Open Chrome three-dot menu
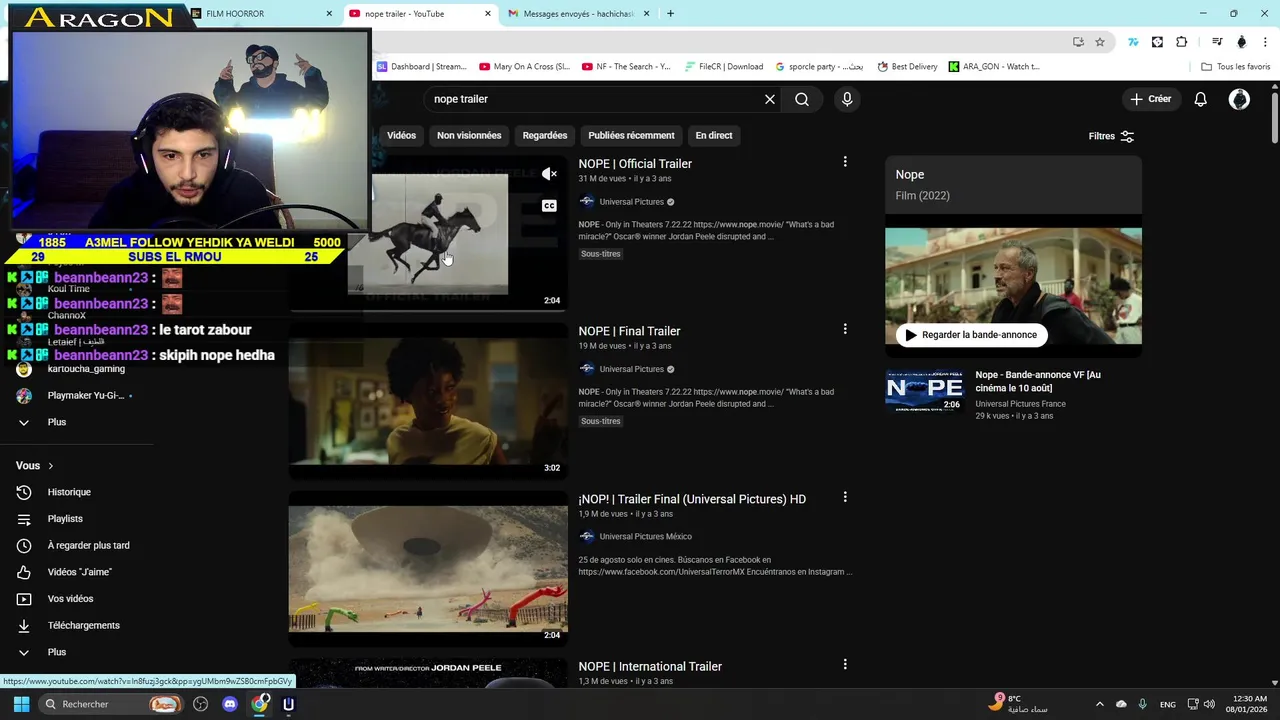The image size is (1280, 720). 1266,42
